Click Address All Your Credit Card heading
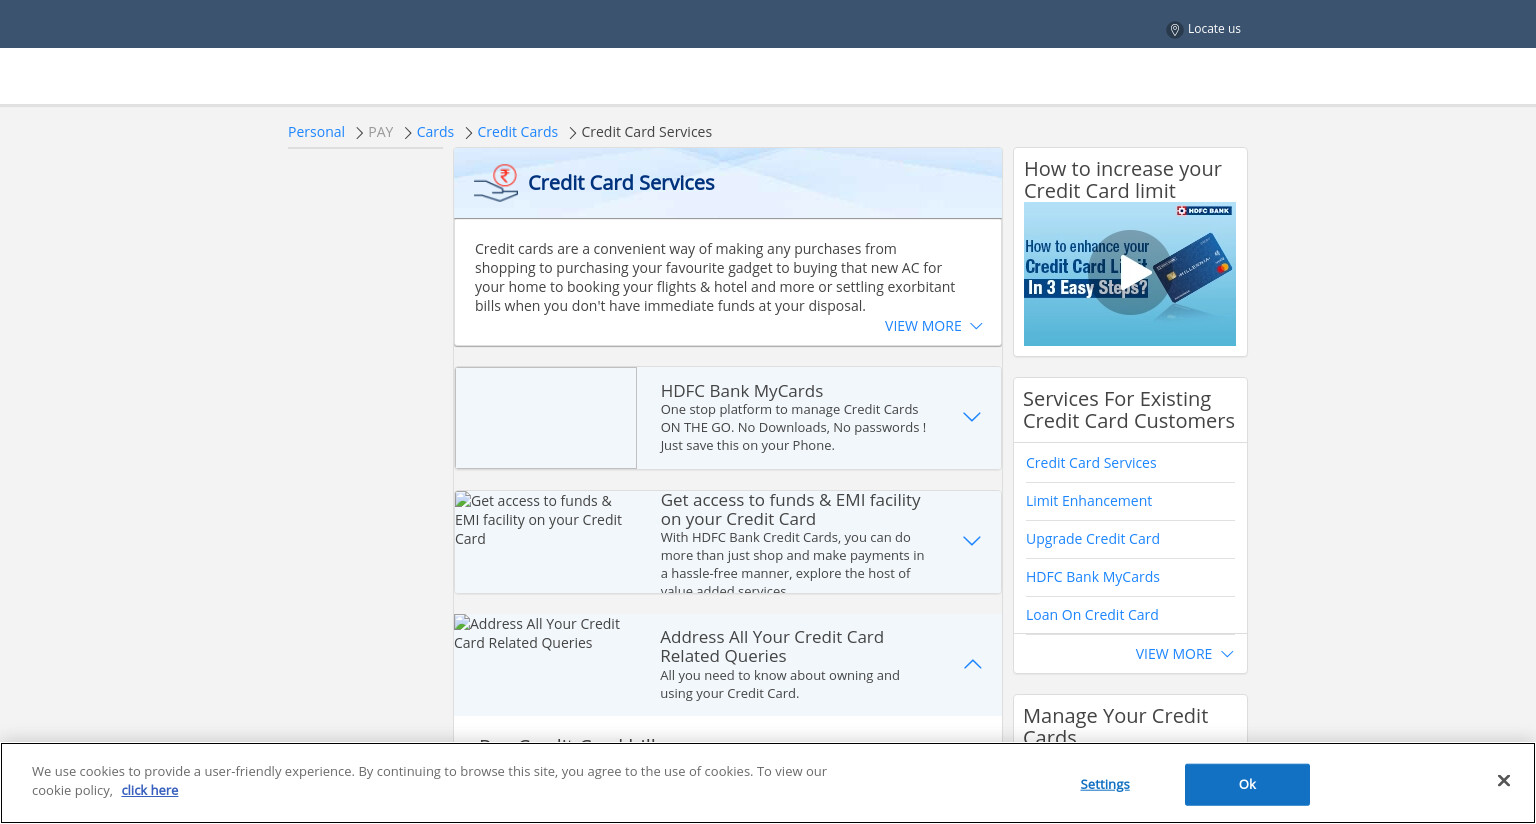Screen dimensions: 1536x824 pos(772,646)
